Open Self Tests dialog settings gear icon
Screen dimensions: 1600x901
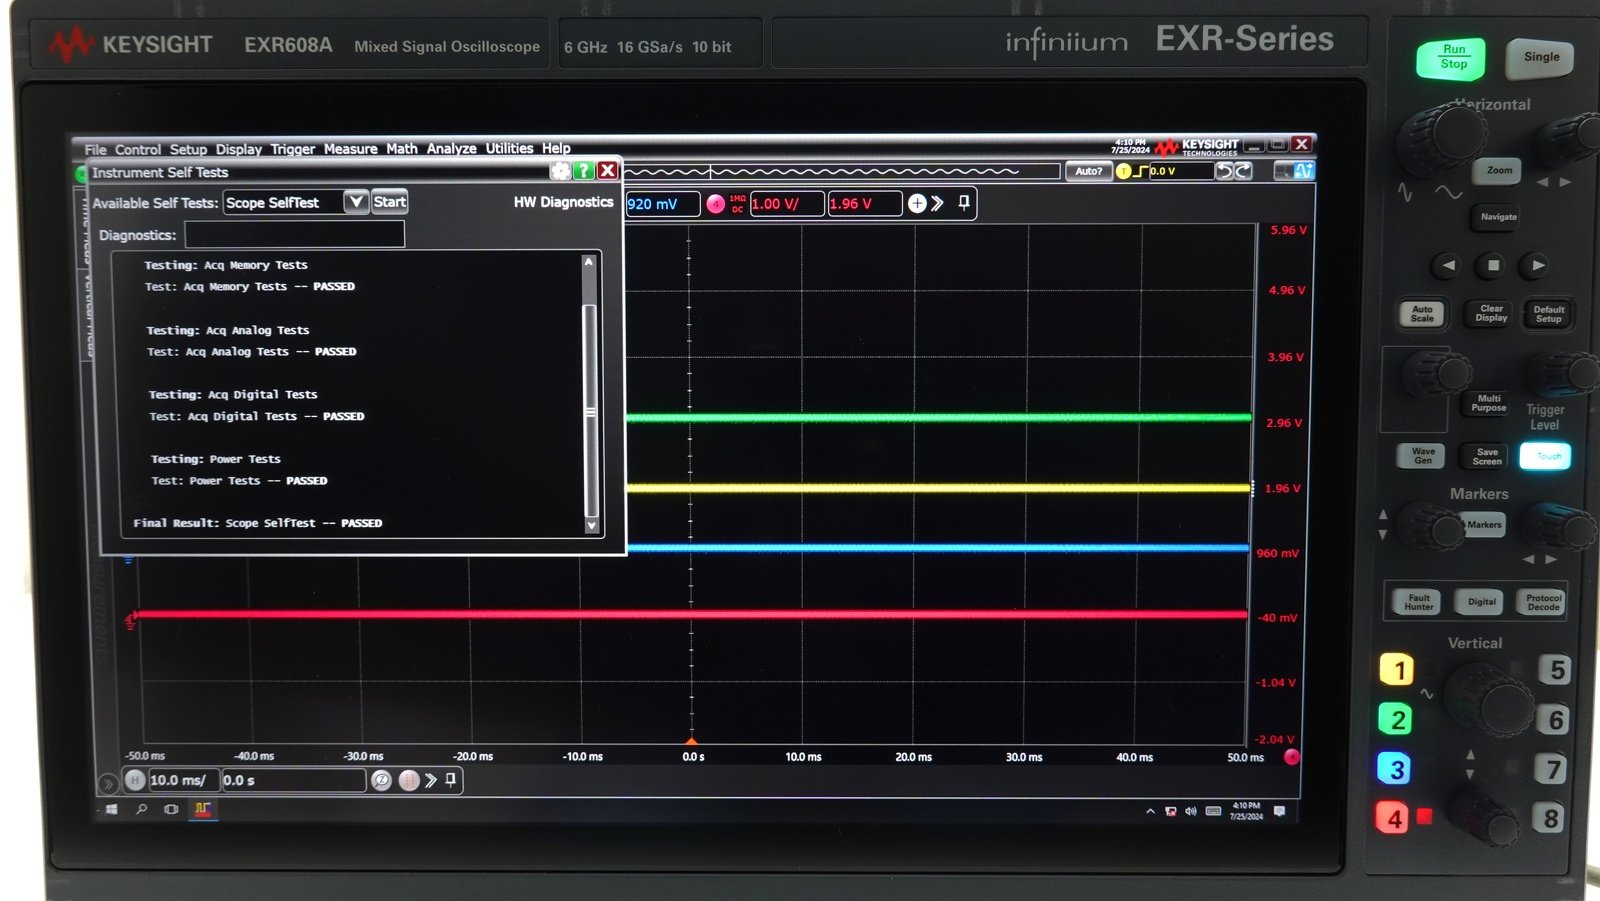click(x=560, y=171)
